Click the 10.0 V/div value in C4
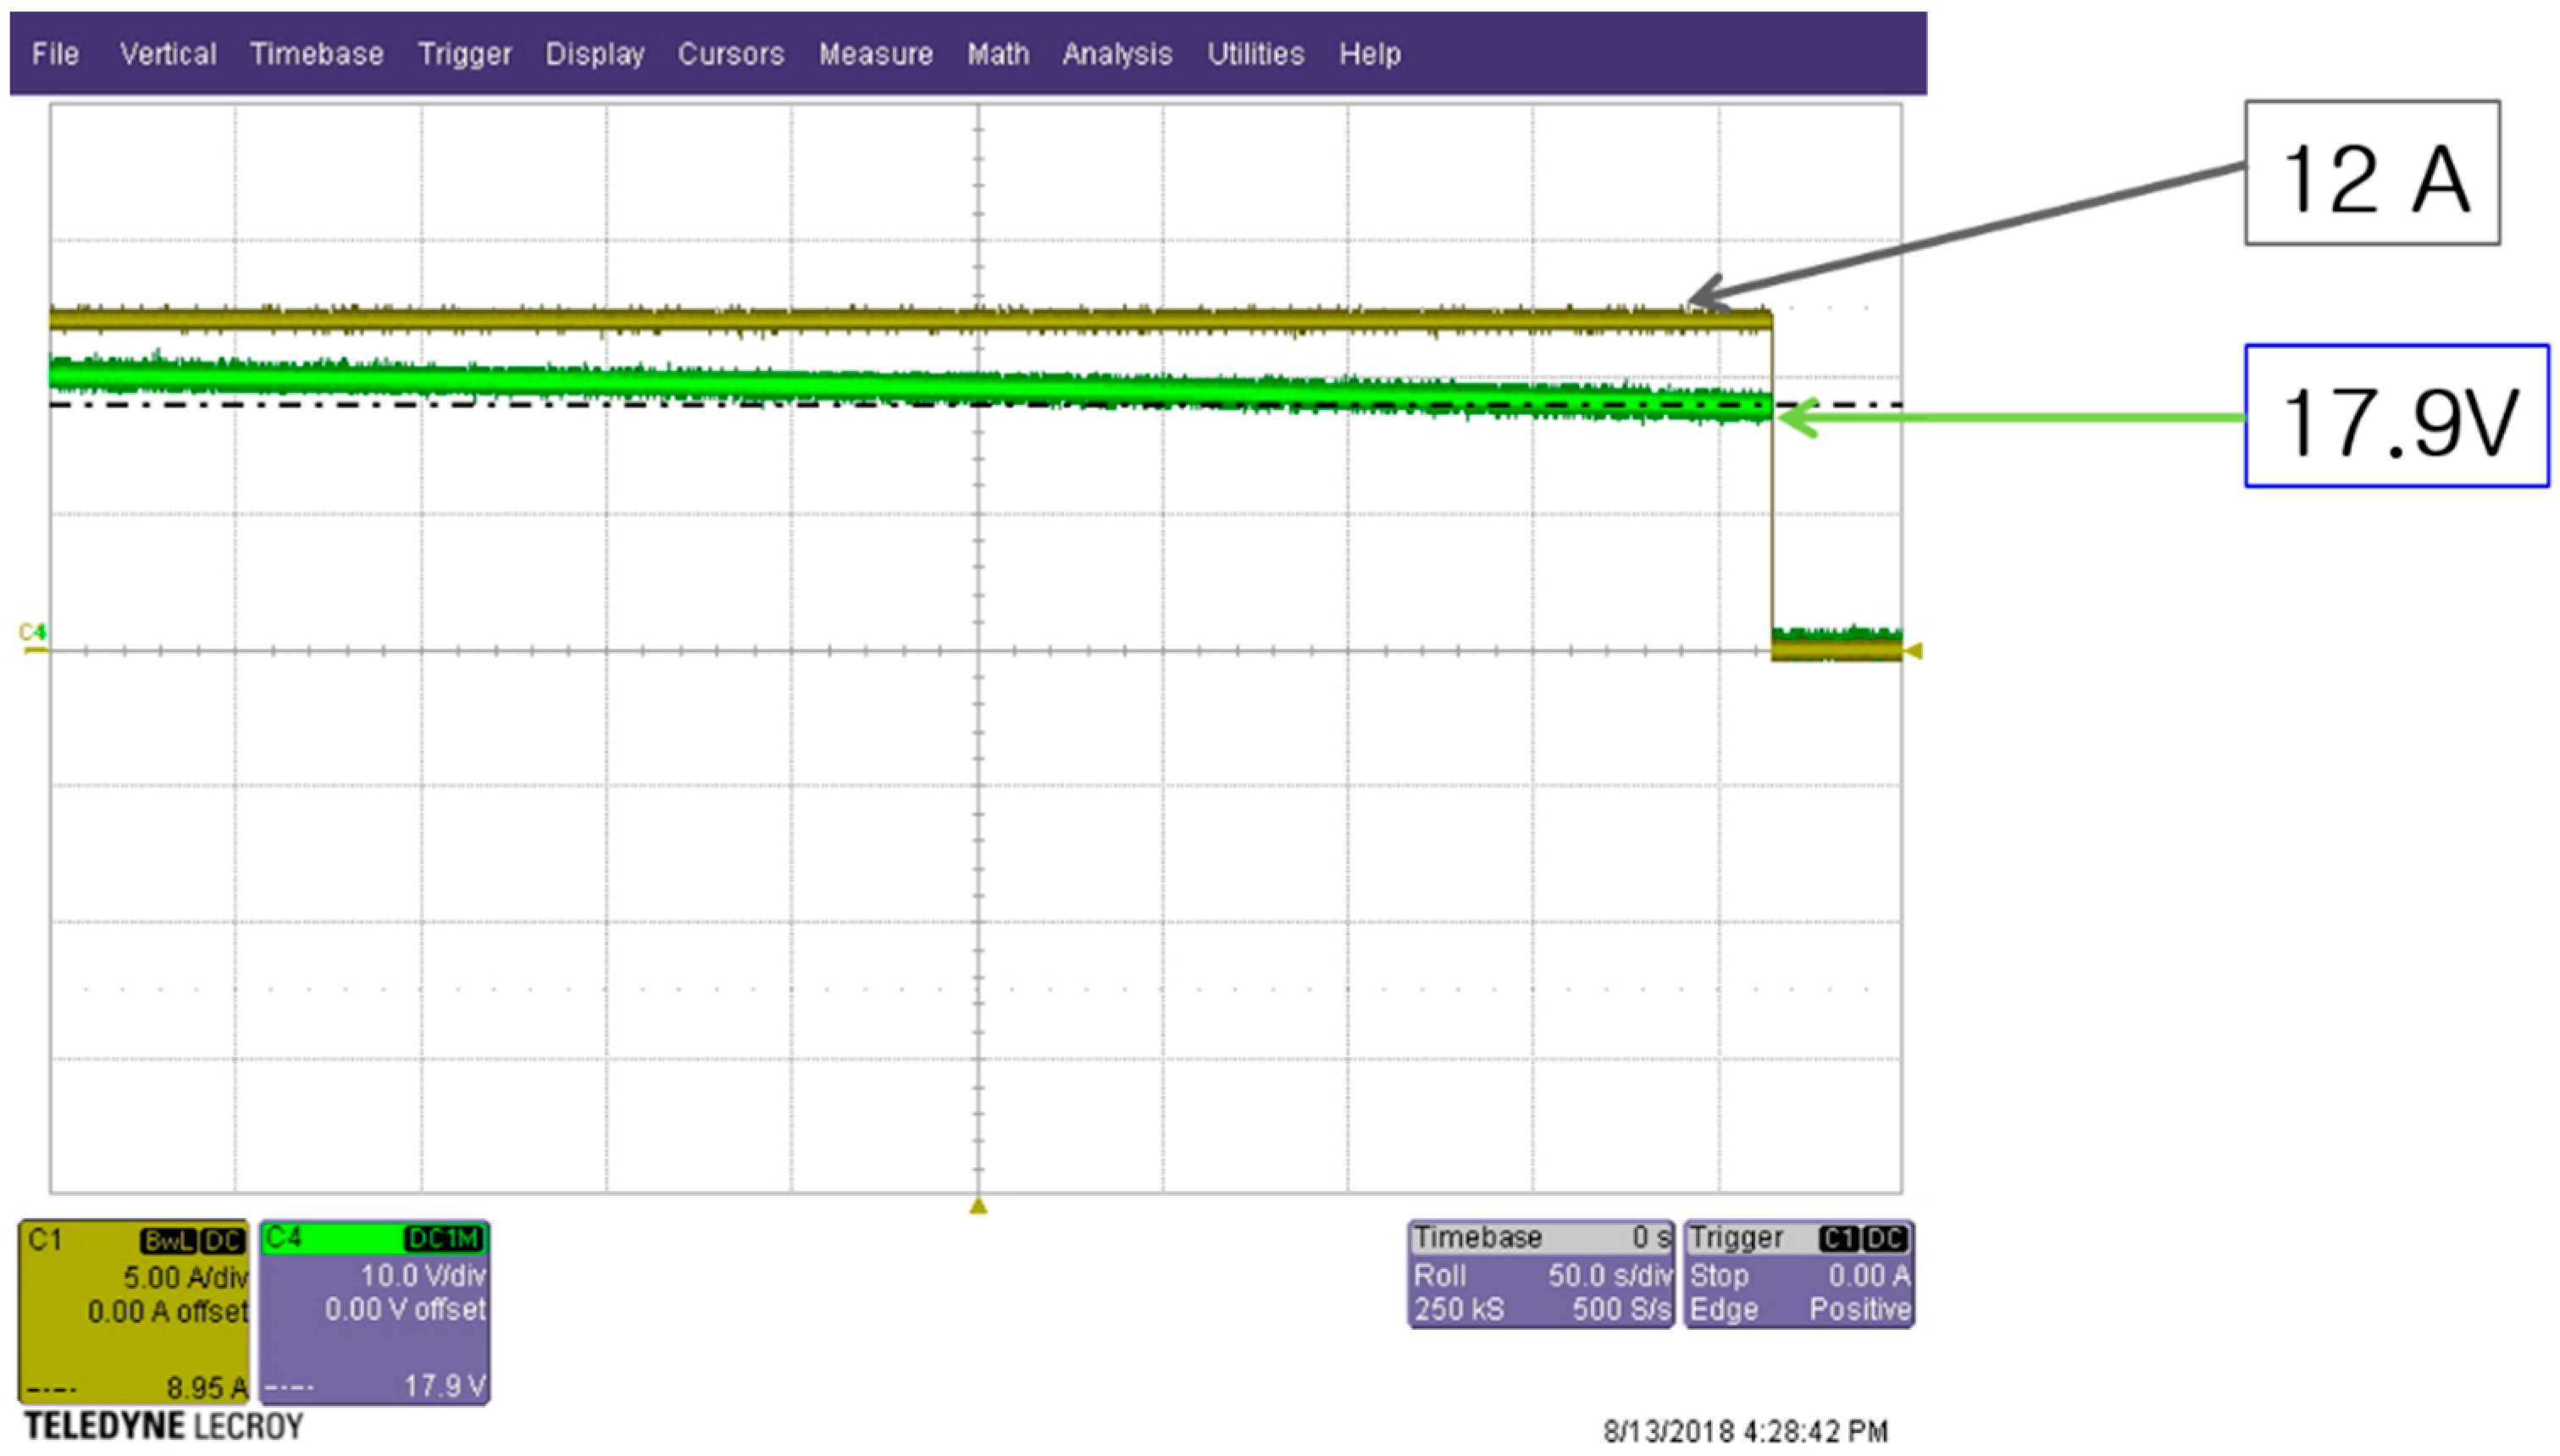This screenshot has height=1456, width=2560. click(x=423, y=1275)
